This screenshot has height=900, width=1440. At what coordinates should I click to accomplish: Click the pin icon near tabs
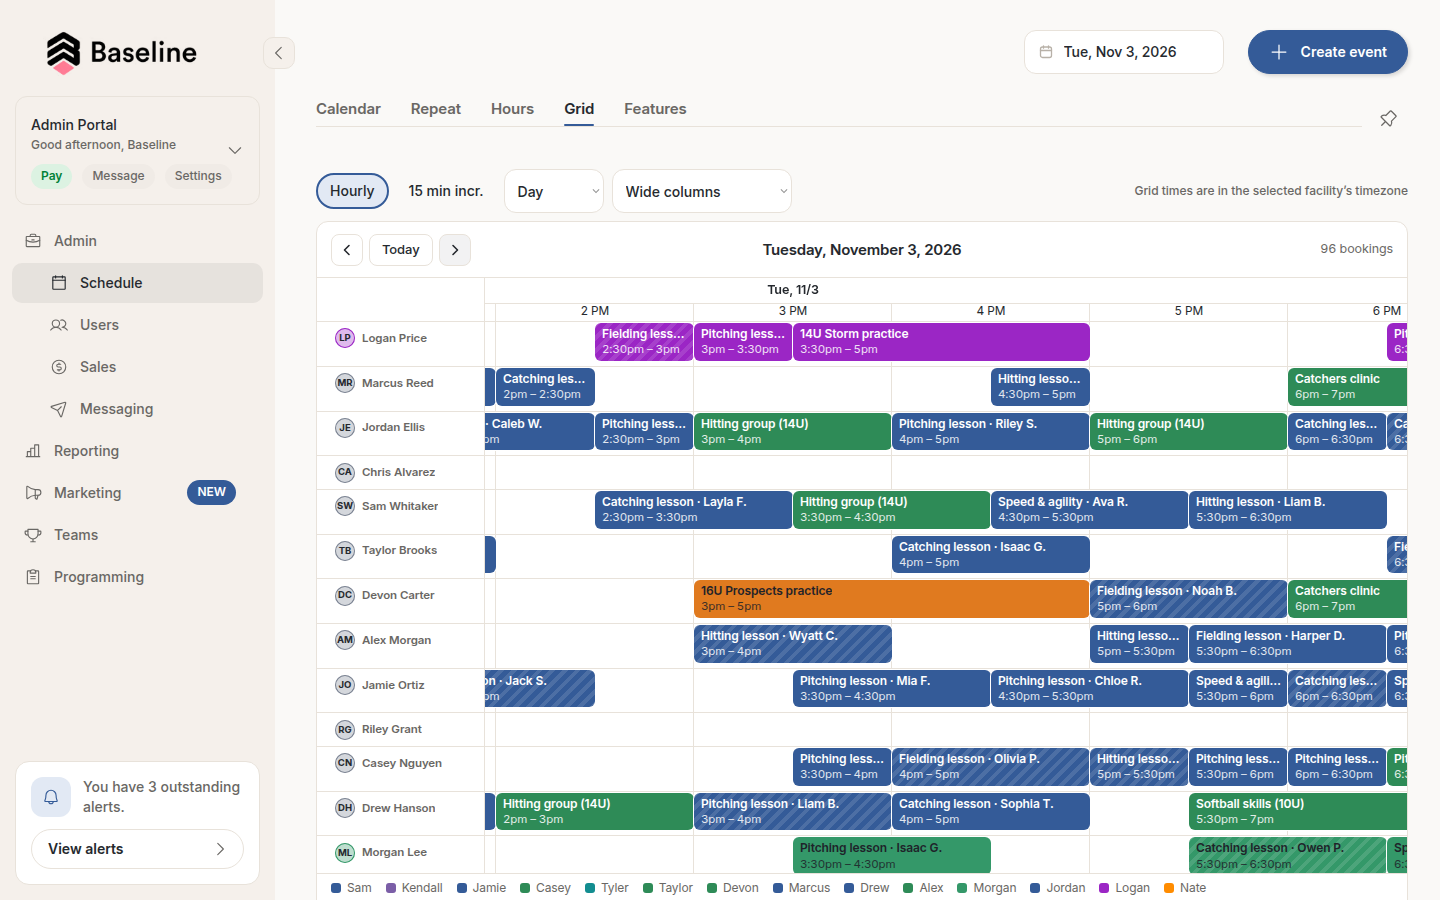click(x=1388, y=119)
